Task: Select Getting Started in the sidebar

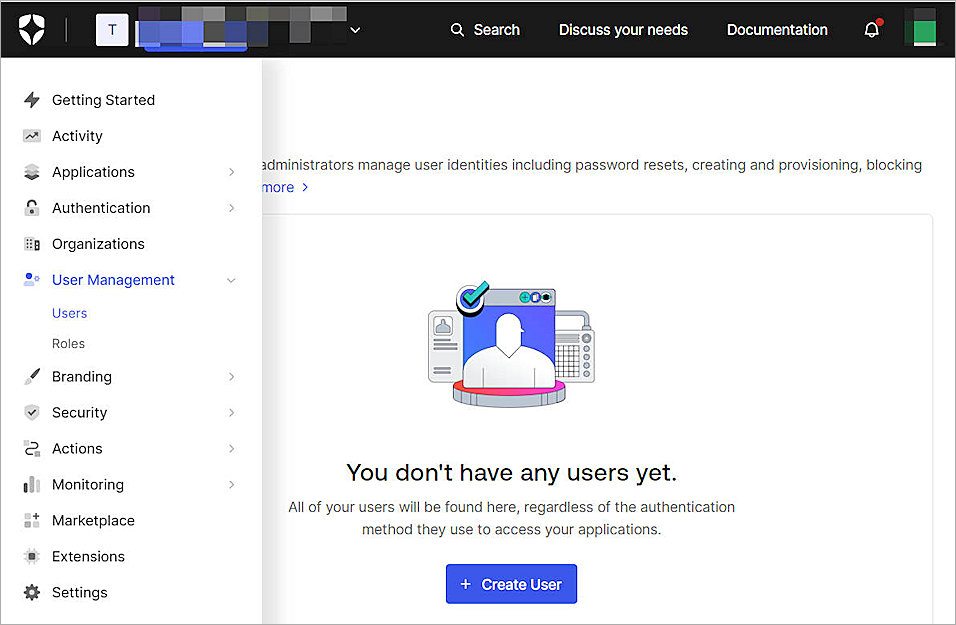Action: tap(103, 99)
